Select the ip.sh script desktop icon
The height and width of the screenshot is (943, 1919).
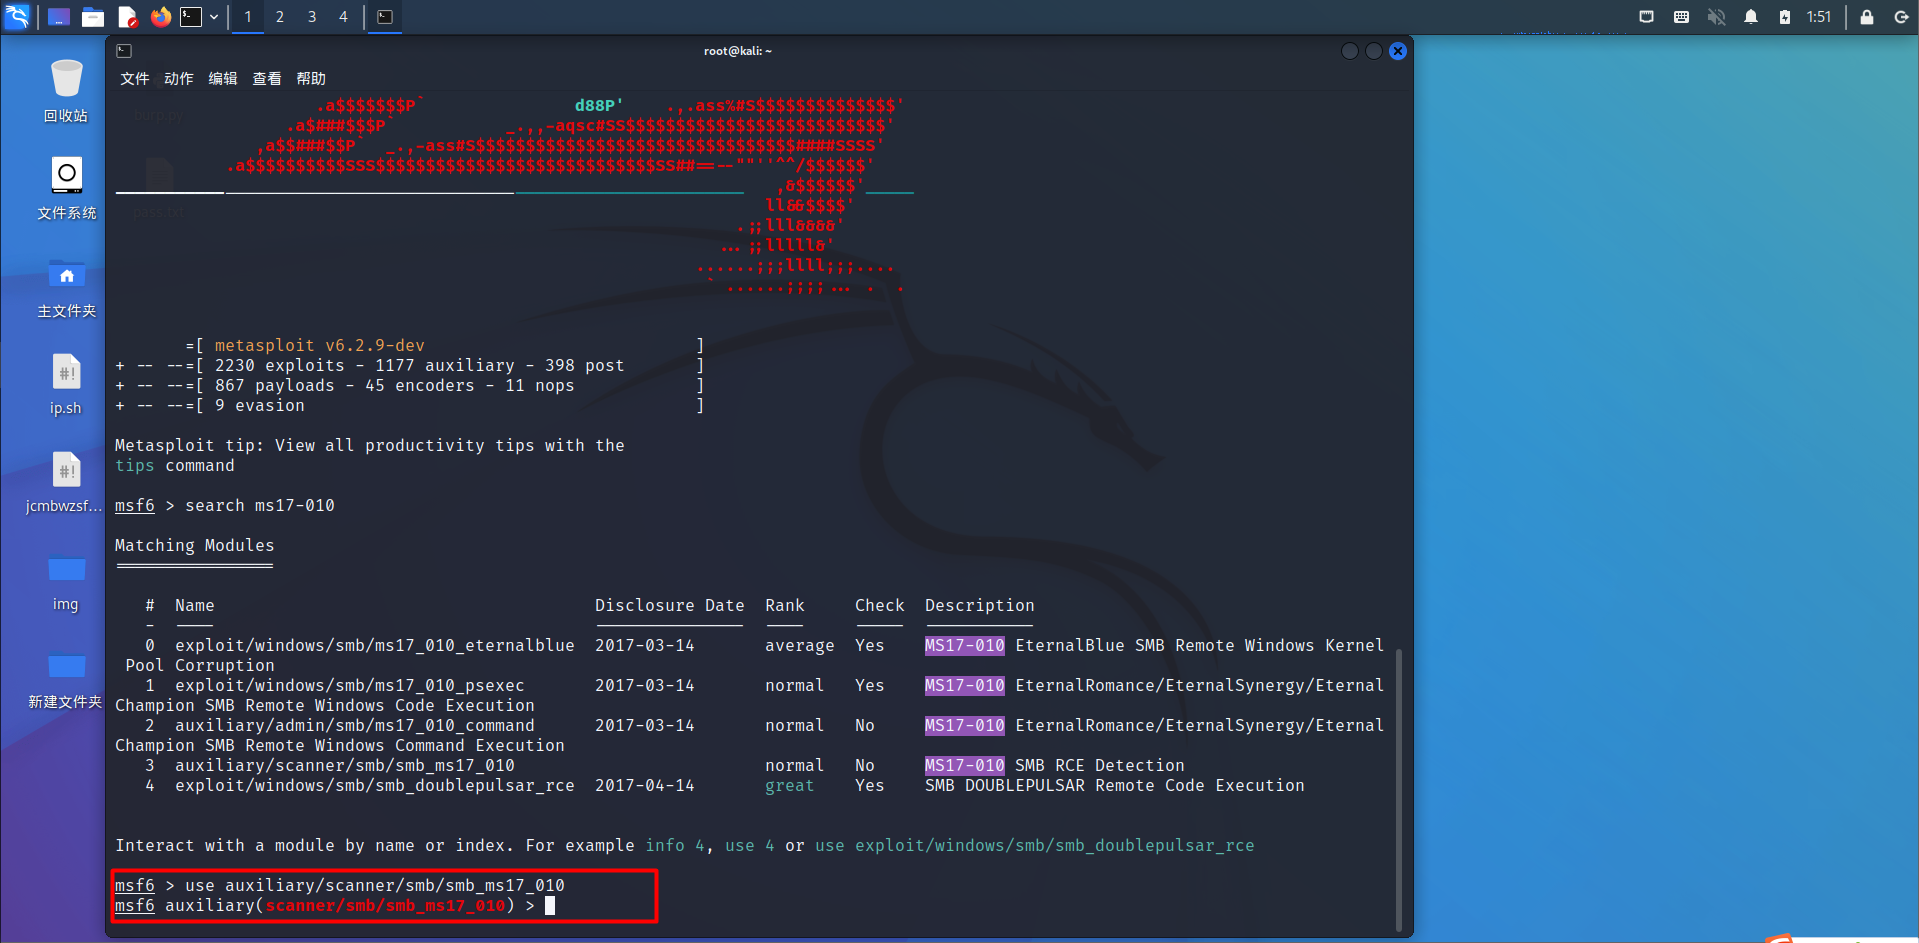tap(66, 384)
